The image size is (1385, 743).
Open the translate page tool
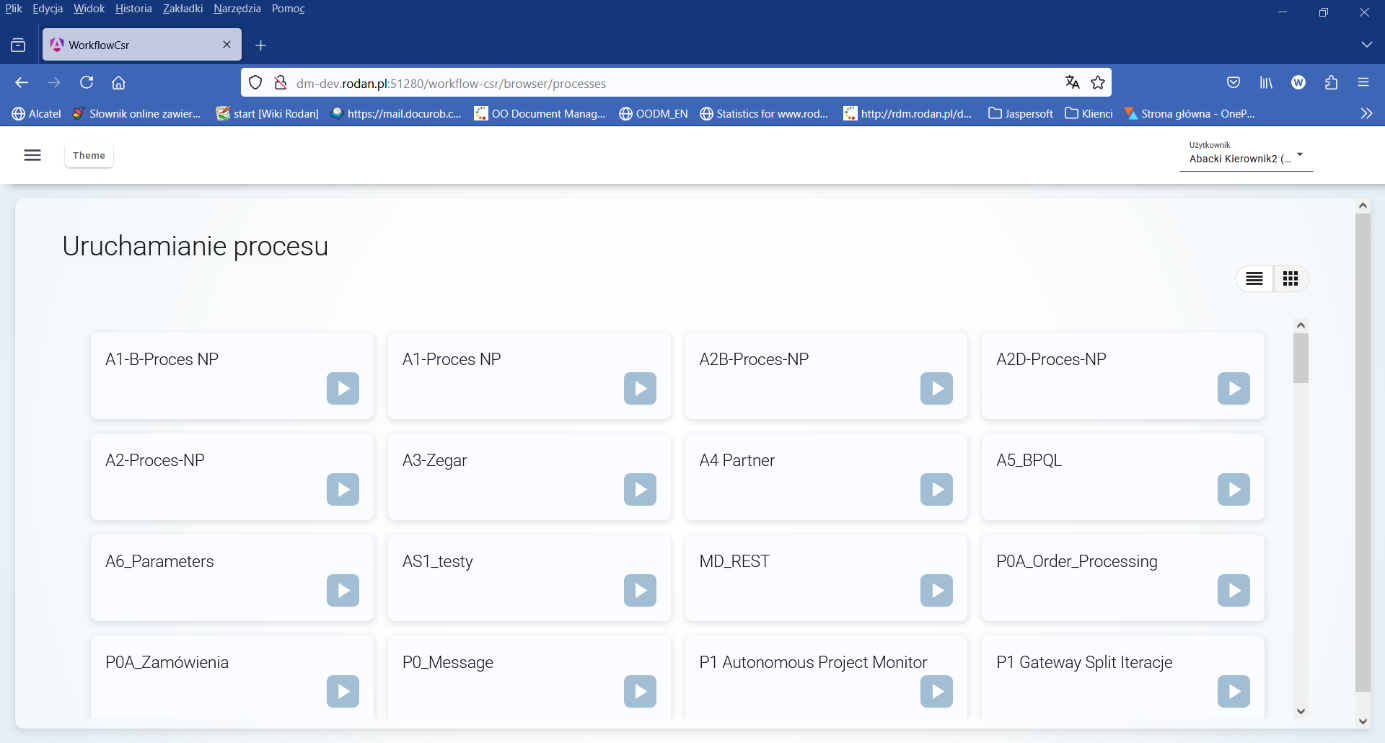(x=1073, y=83)
